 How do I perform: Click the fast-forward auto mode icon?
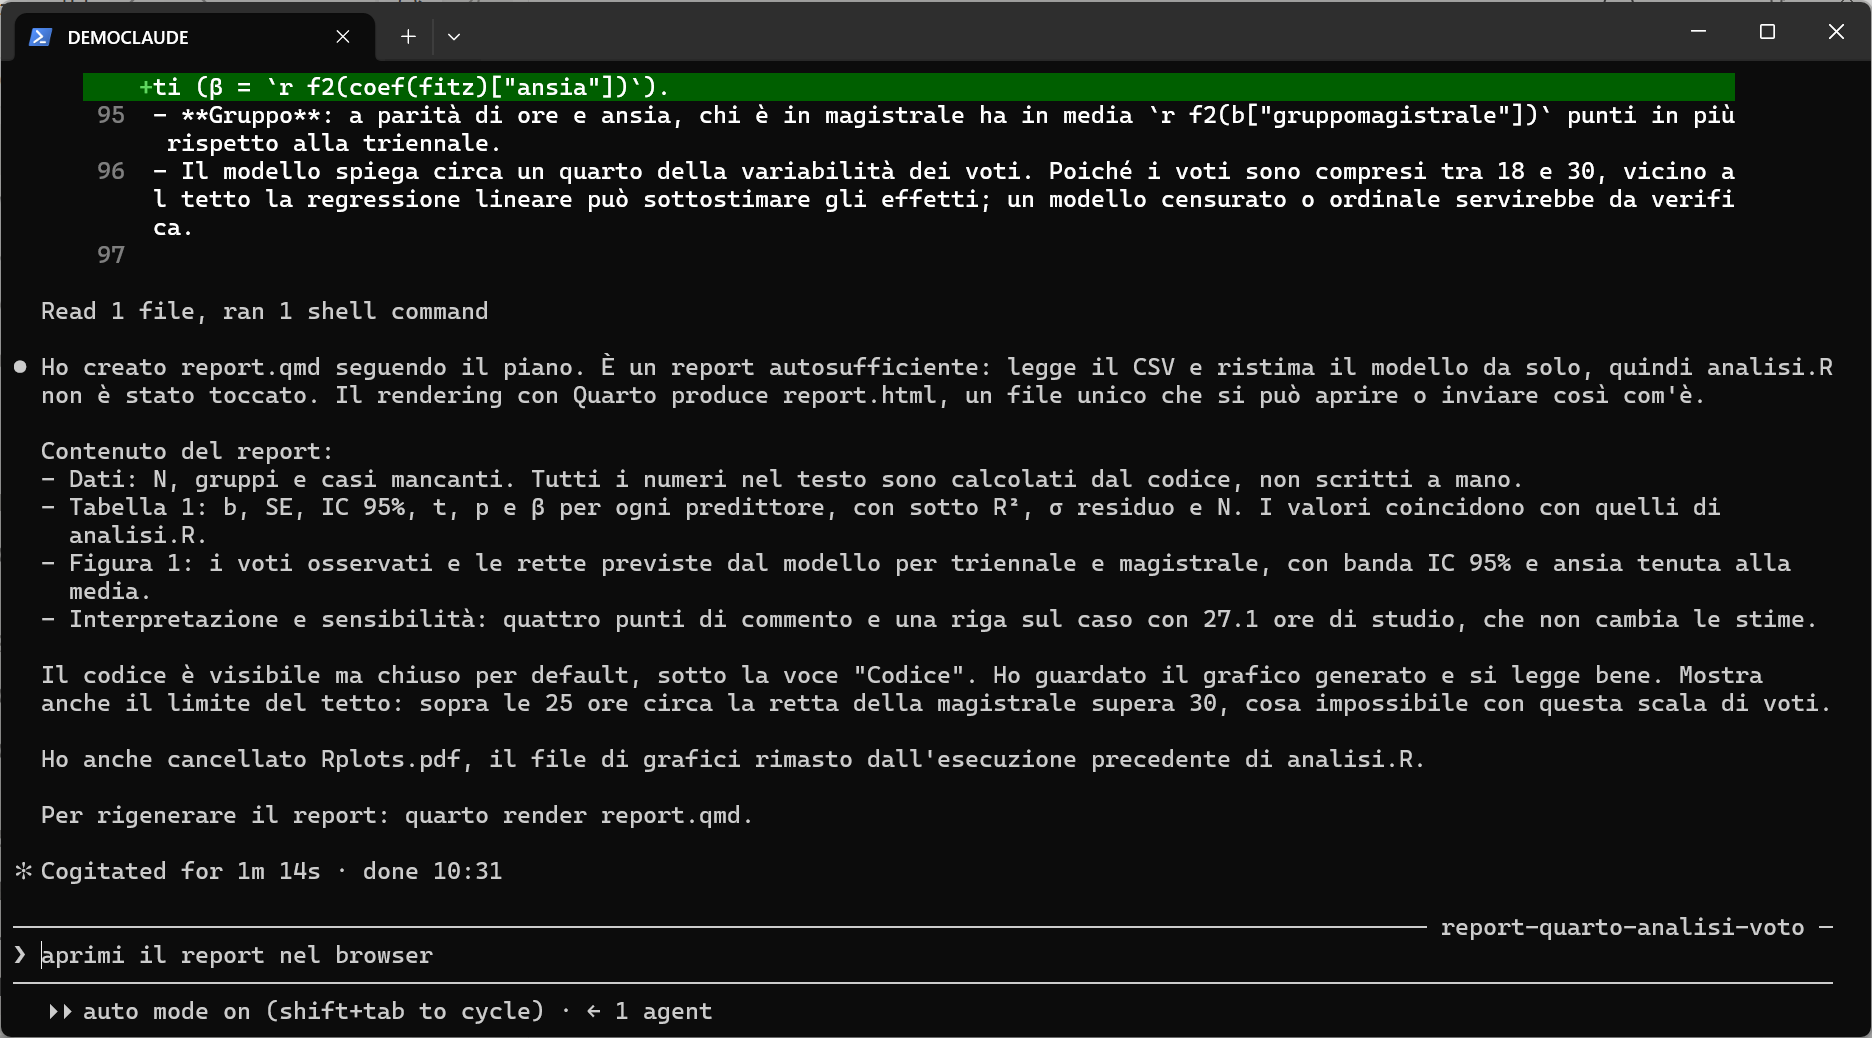(x=60, y=1011)
